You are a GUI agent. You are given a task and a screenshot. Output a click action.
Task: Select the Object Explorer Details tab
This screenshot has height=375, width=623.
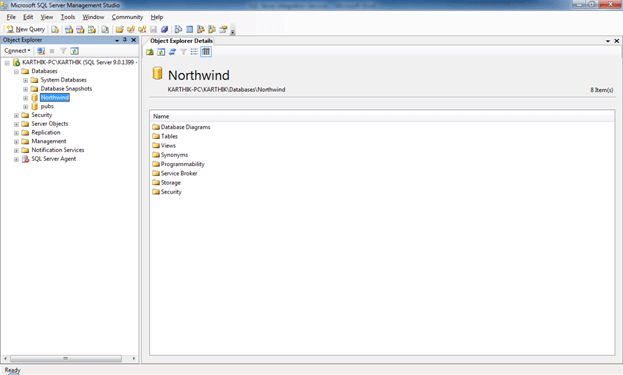(x=181, y=41)
